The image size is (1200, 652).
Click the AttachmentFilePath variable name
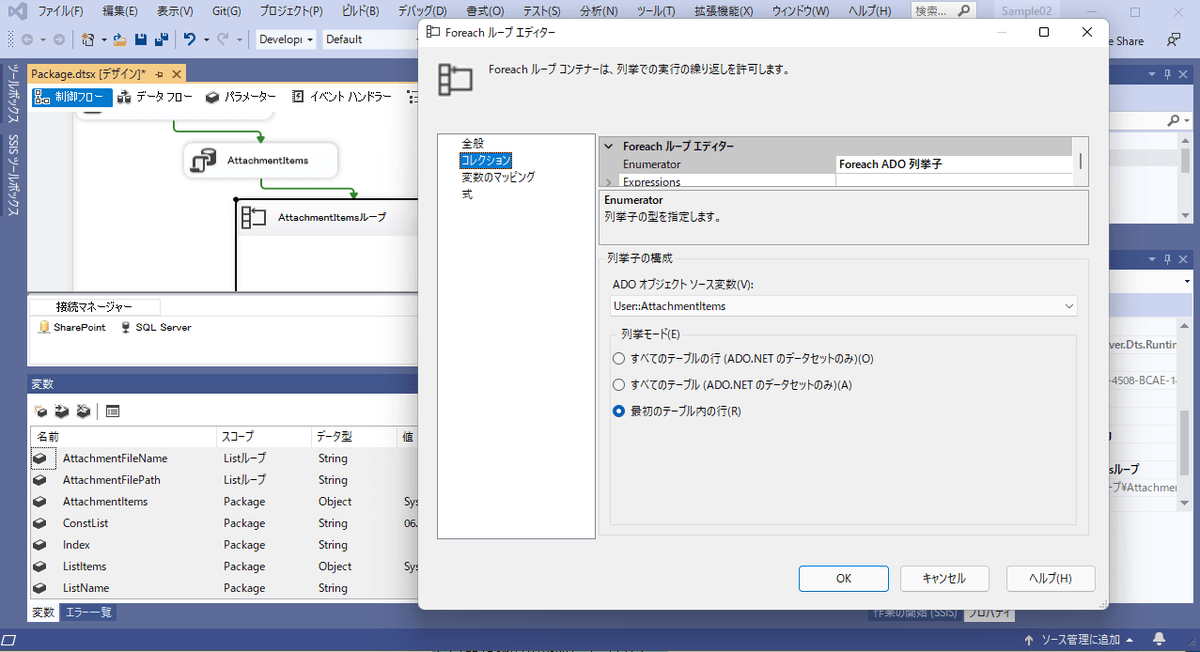(111, 480)
